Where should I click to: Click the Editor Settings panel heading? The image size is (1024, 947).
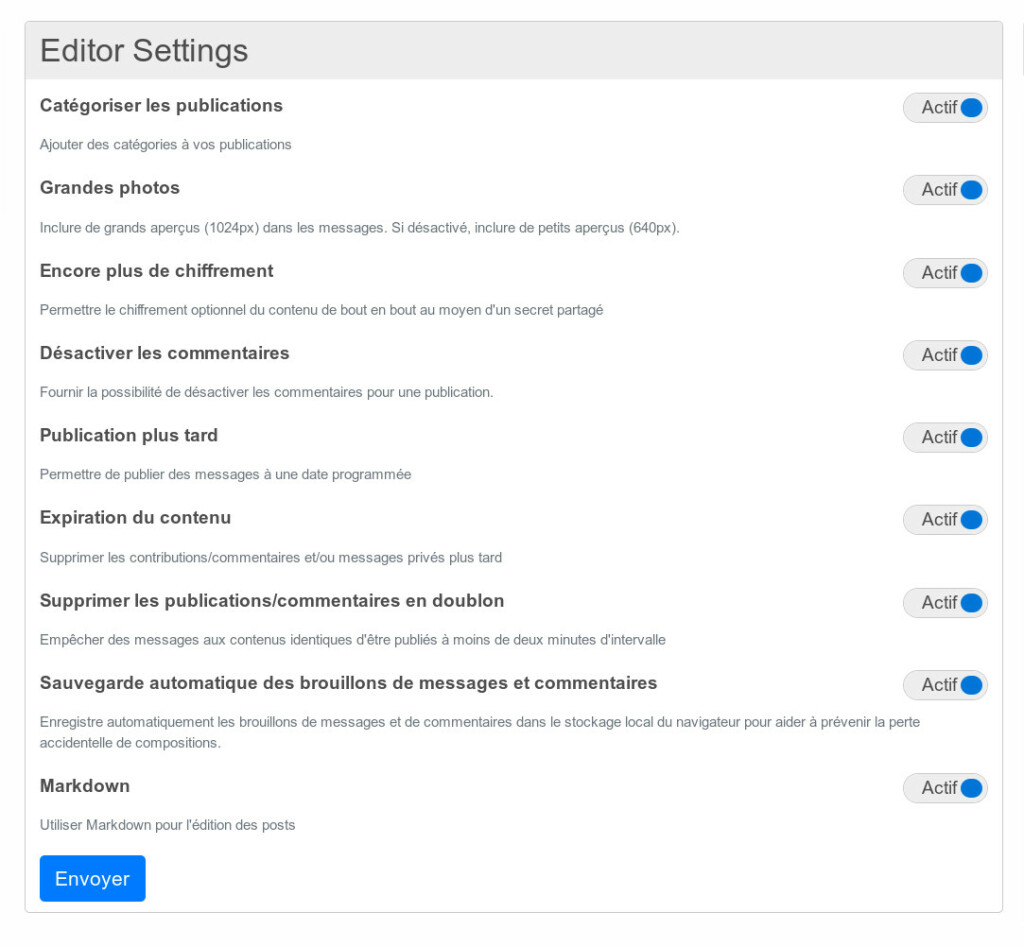pos(144,50)
